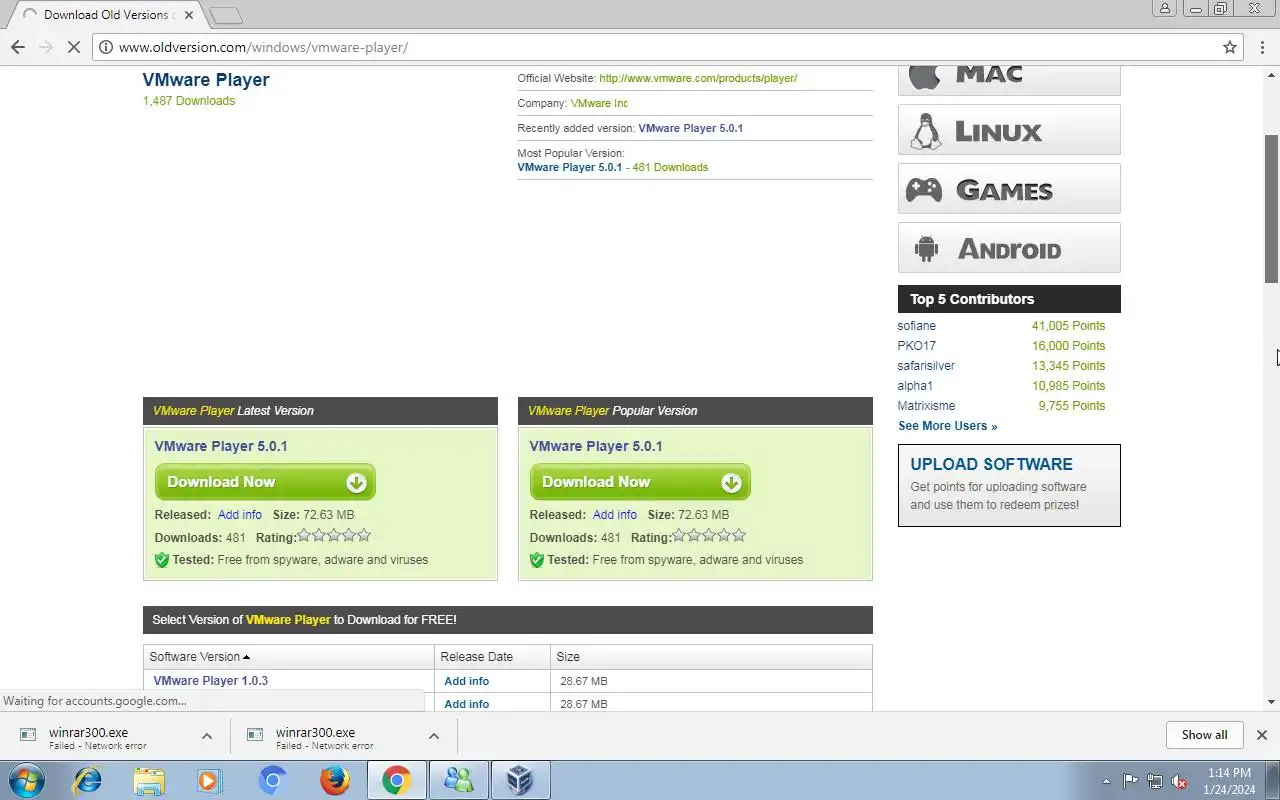Open recently added VMware Player 5.0.1 link
Screen dimensions: 1280x800
(690, 128)
